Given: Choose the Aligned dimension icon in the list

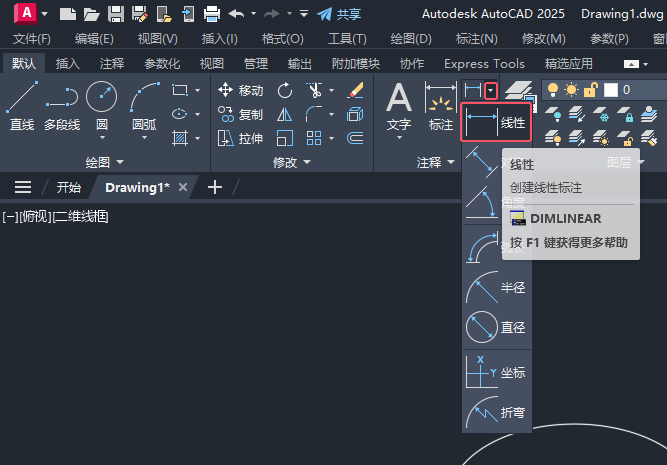Looking at the screenshot, I should point(482,162).
